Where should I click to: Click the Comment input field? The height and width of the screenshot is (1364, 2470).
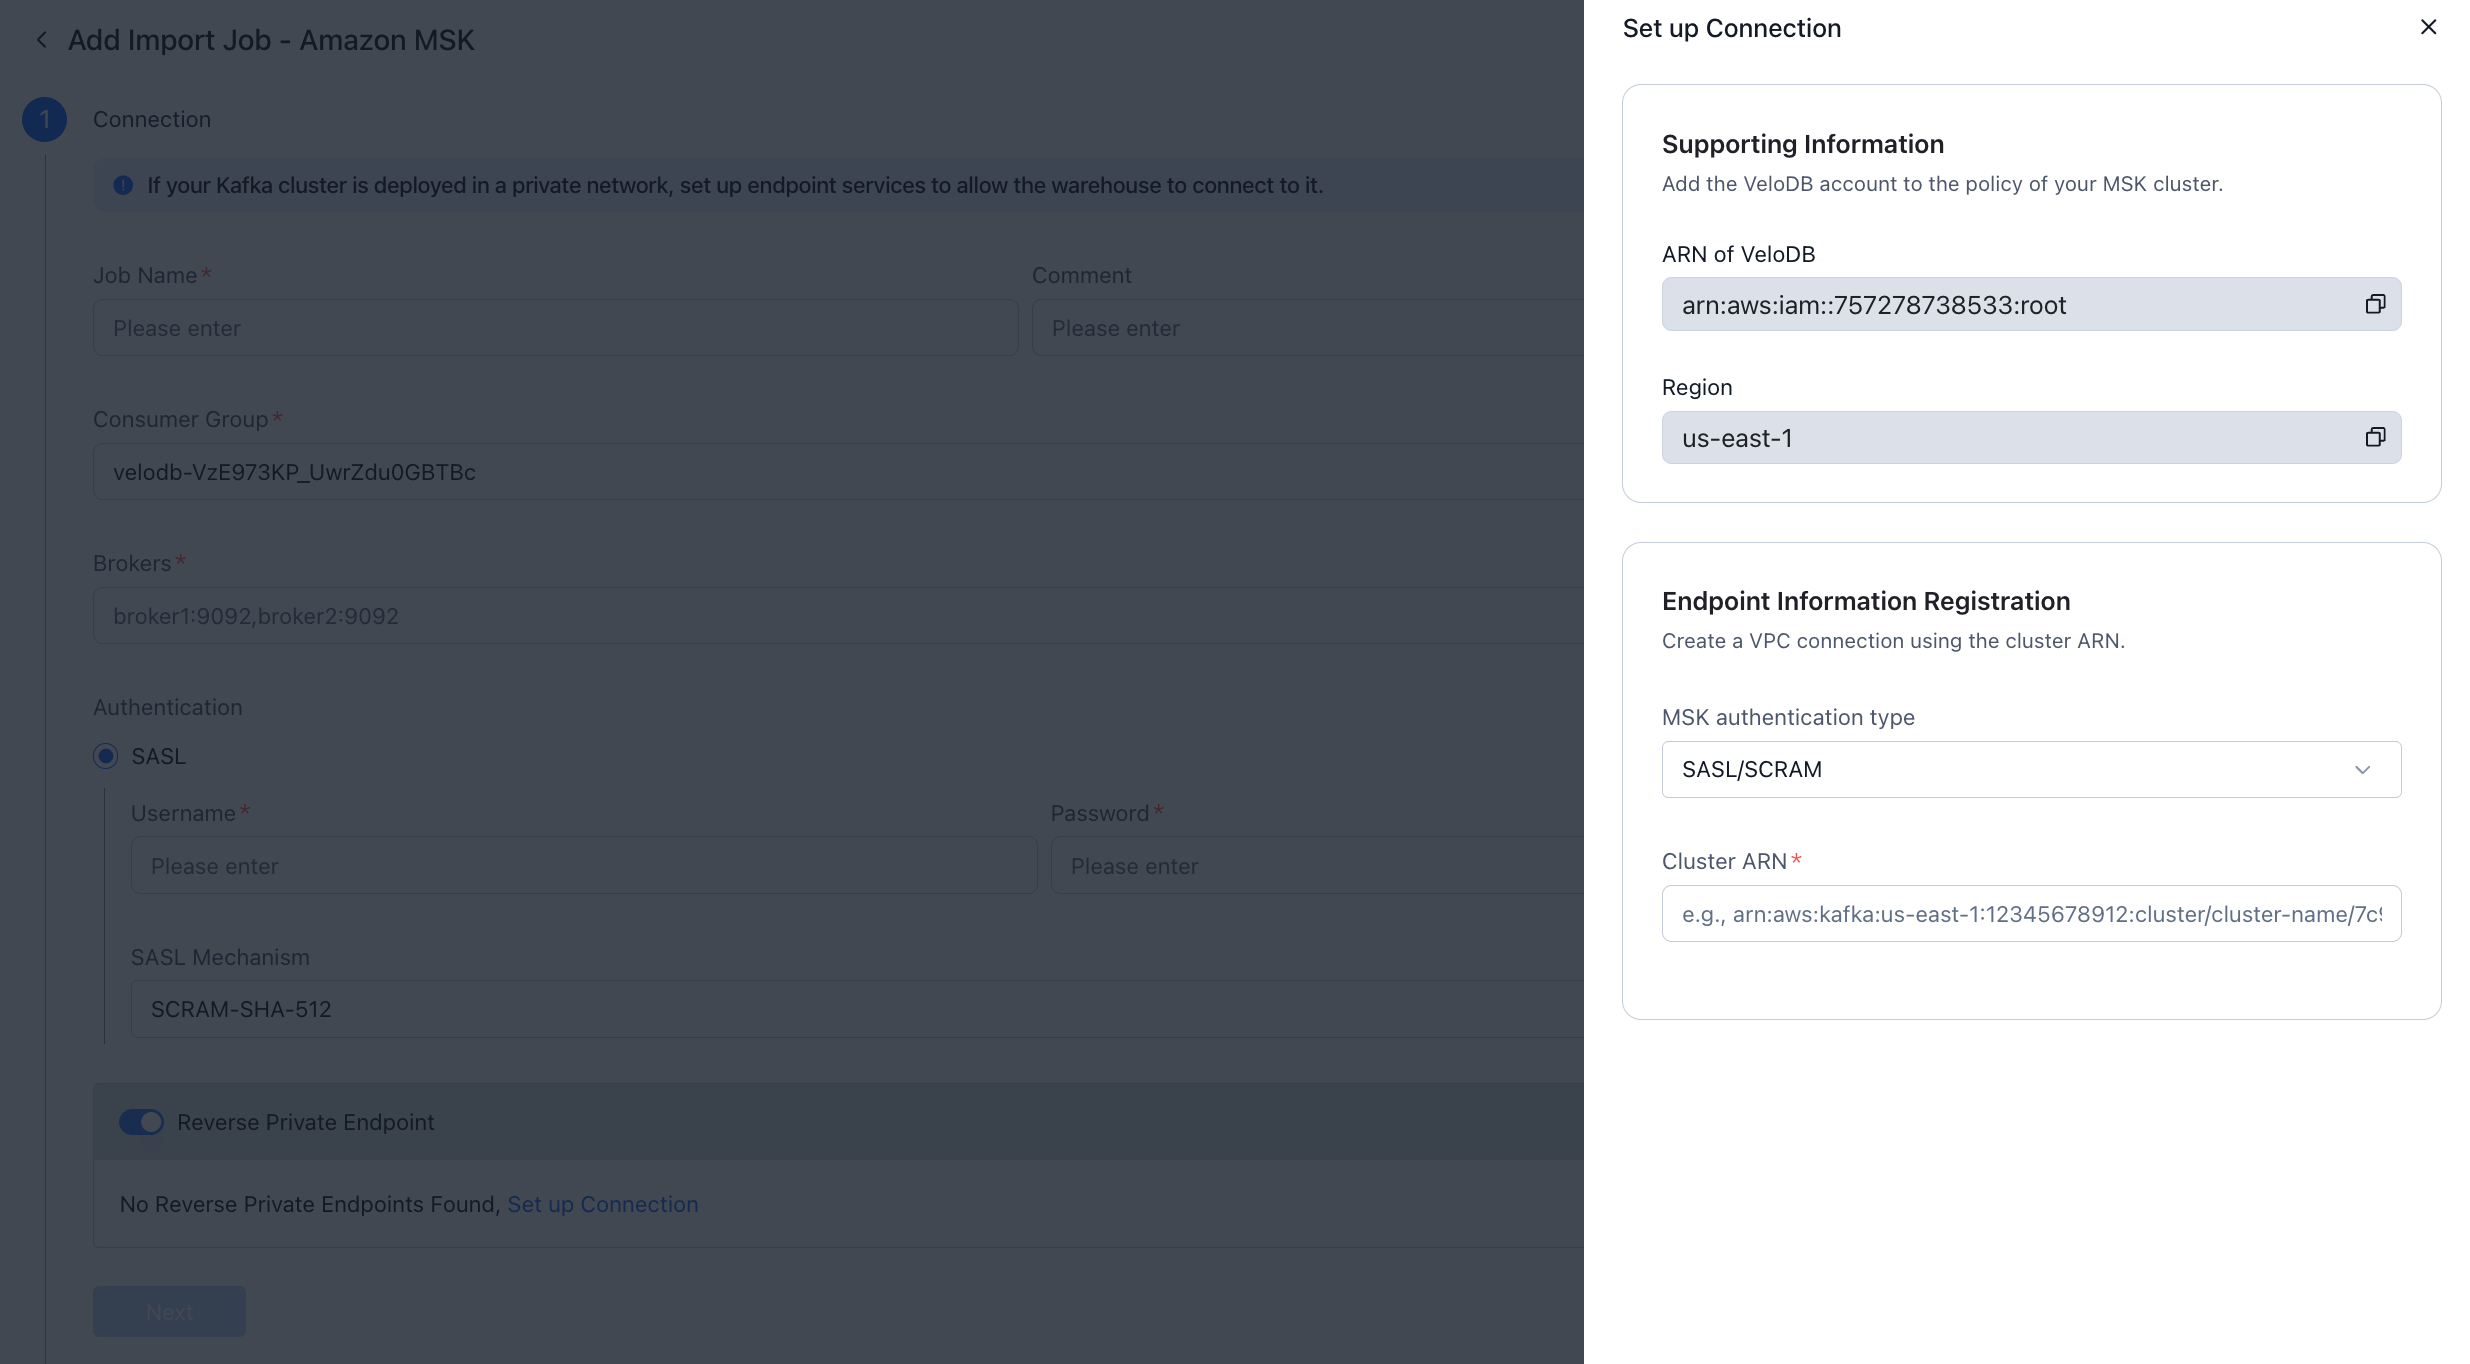click(1308, 328)
